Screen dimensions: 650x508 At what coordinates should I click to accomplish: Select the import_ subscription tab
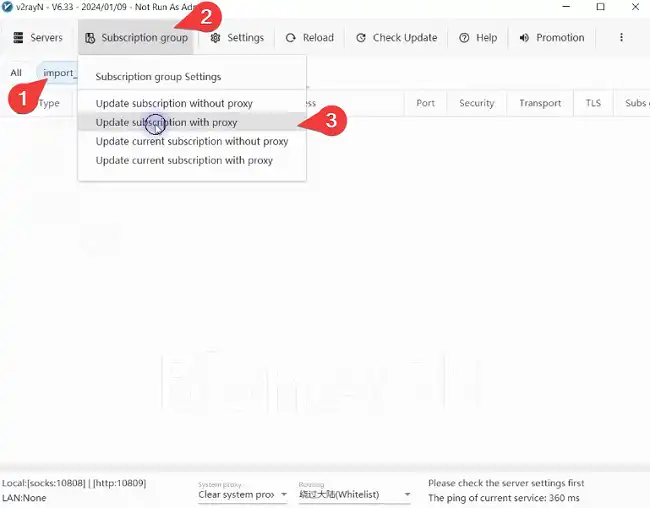[58, 73]
